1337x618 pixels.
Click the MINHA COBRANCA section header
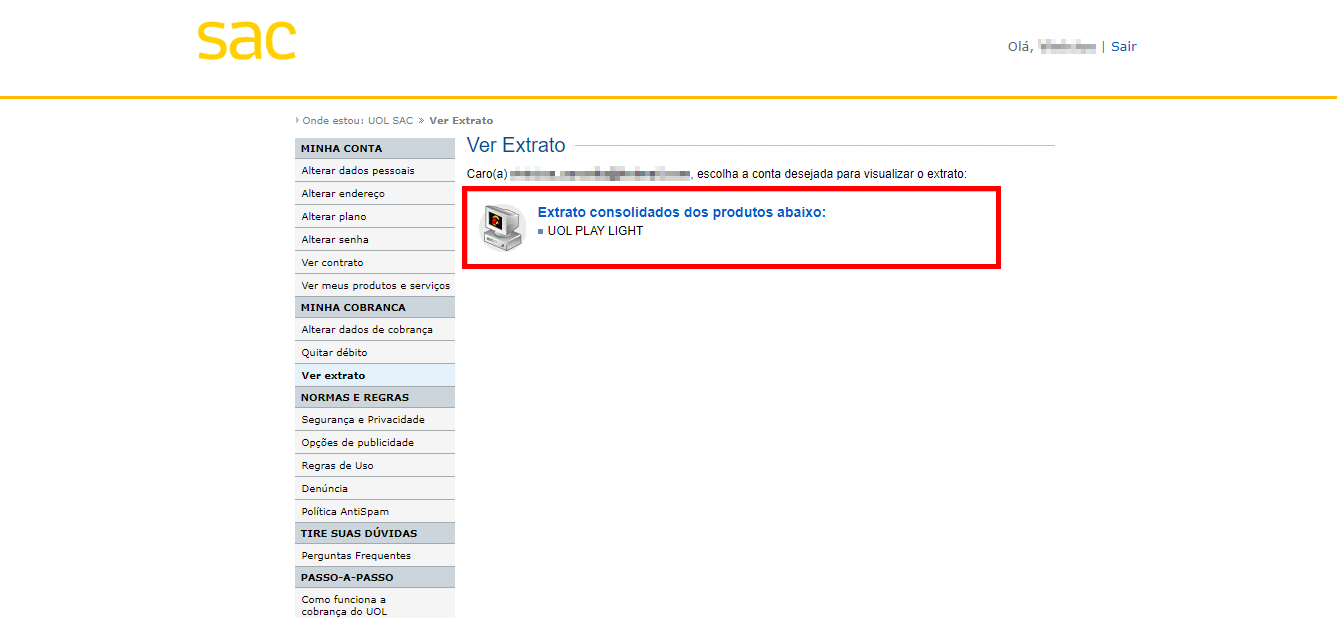(375, 308)
